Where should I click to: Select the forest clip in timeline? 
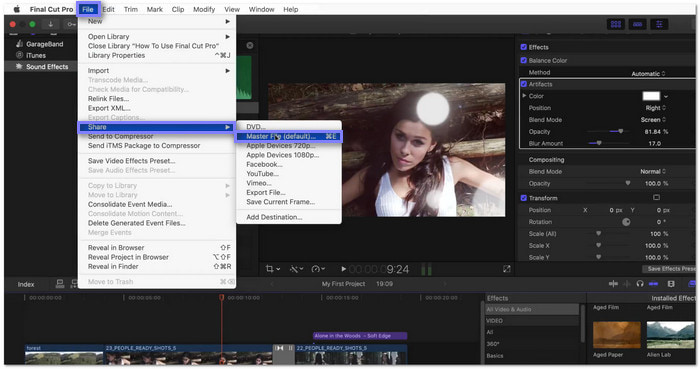64,354
